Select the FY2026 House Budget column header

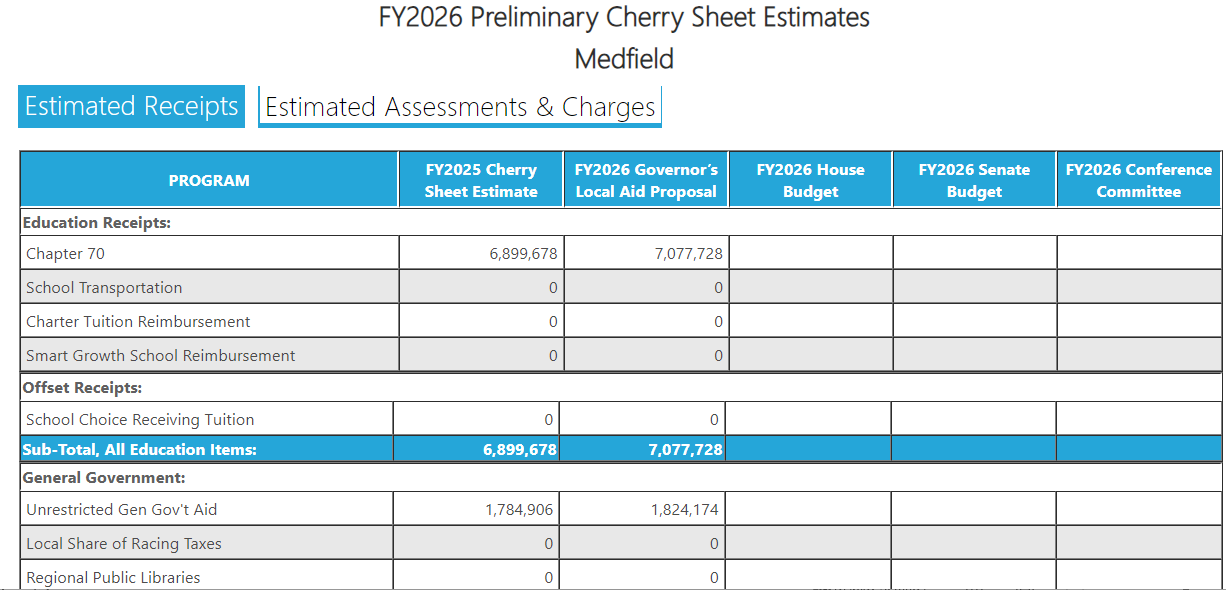point(810,180)
